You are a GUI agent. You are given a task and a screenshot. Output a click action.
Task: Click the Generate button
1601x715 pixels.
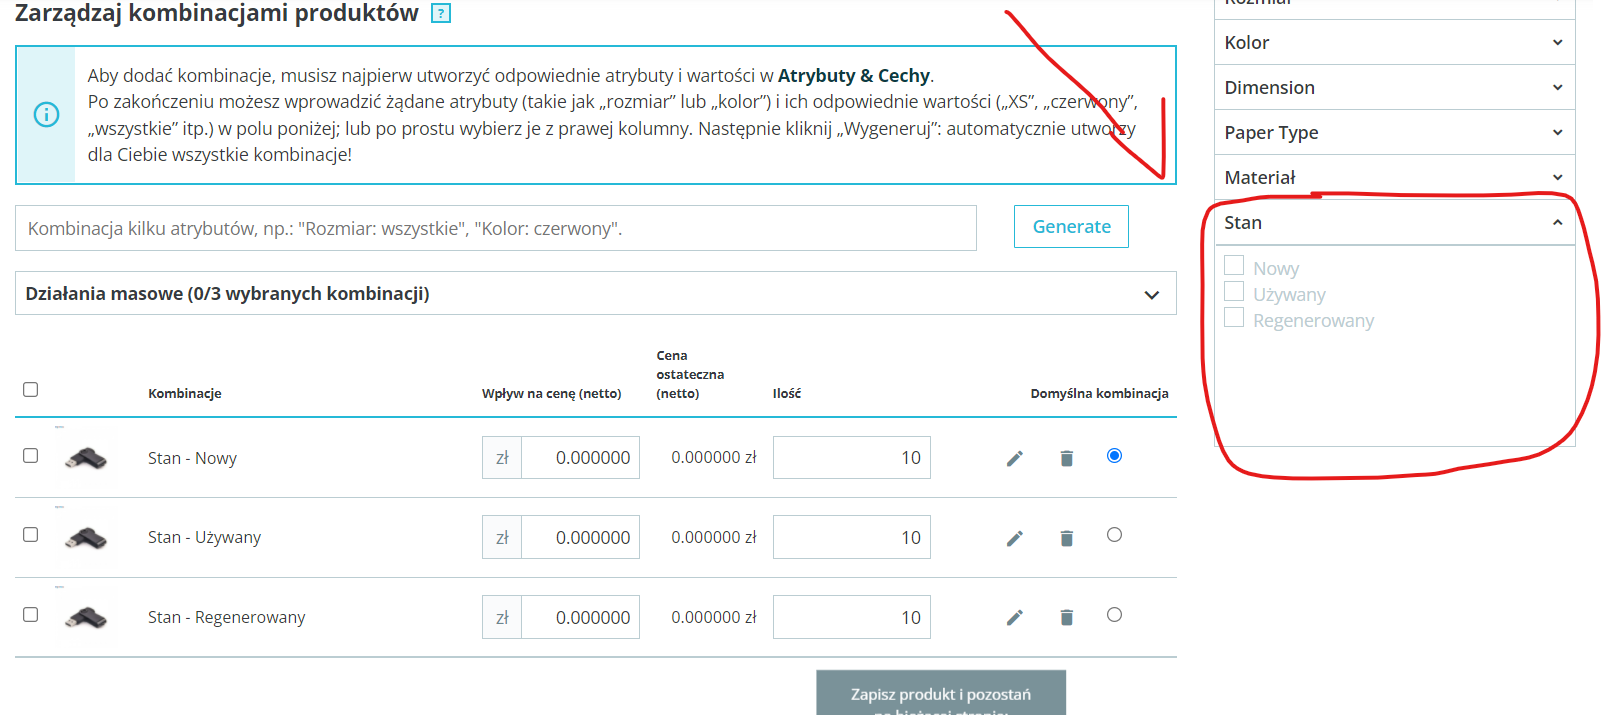(1071, 226)
